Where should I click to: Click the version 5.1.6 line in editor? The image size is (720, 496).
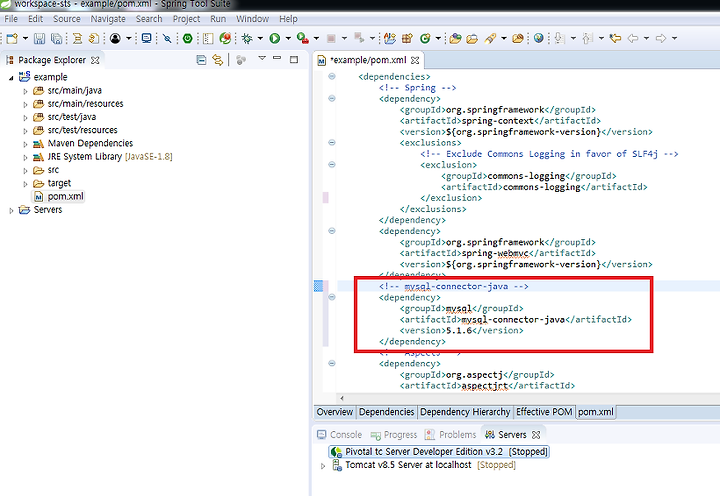tap(461, 331)
